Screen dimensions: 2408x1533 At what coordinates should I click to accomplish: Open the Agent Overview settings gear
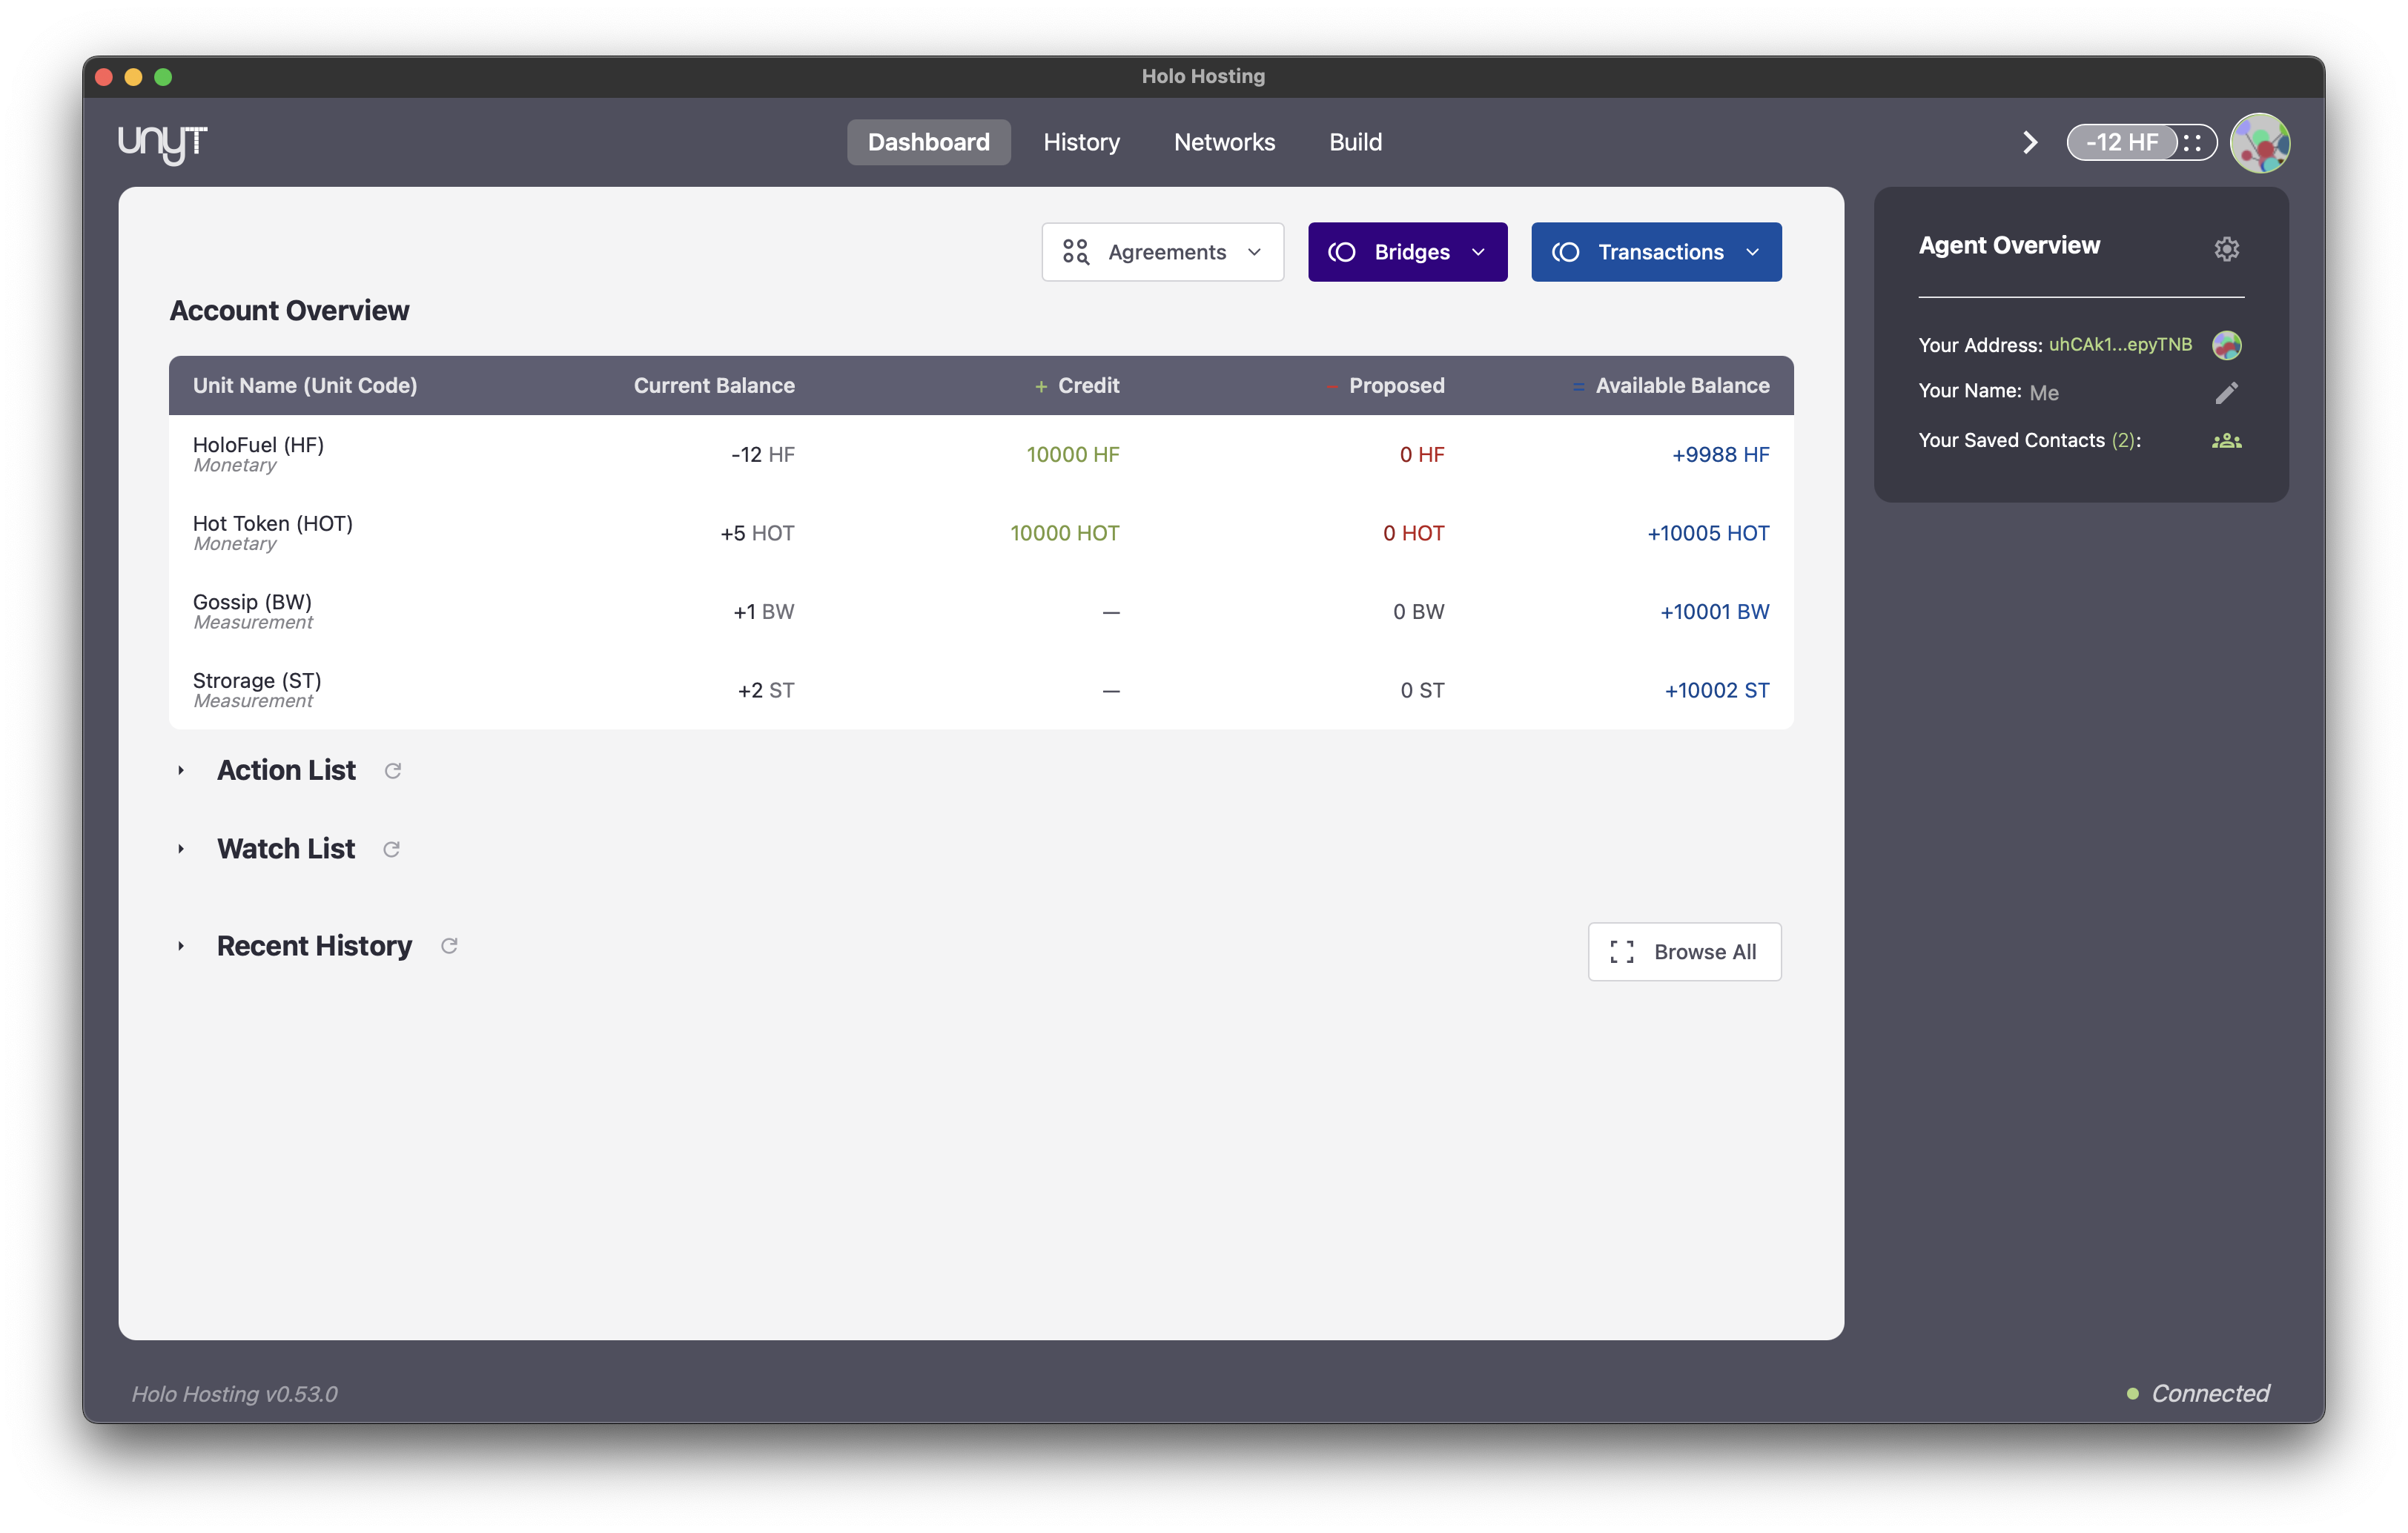(x=2227, y=249)
